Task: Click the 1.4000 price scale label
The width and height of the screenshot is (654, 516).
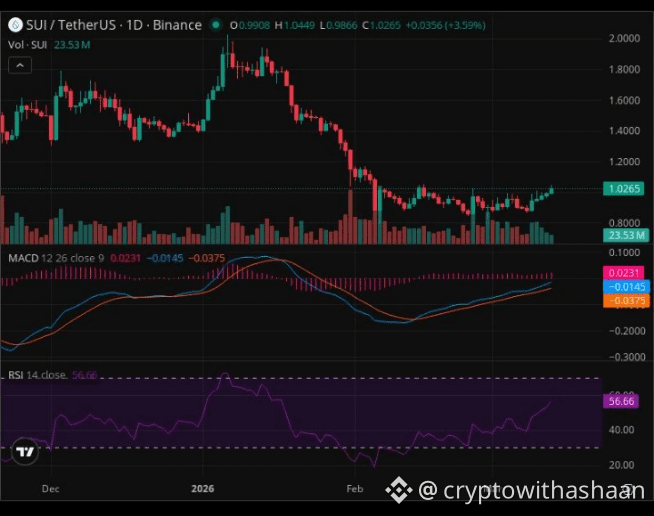Action: pos(624,131)
